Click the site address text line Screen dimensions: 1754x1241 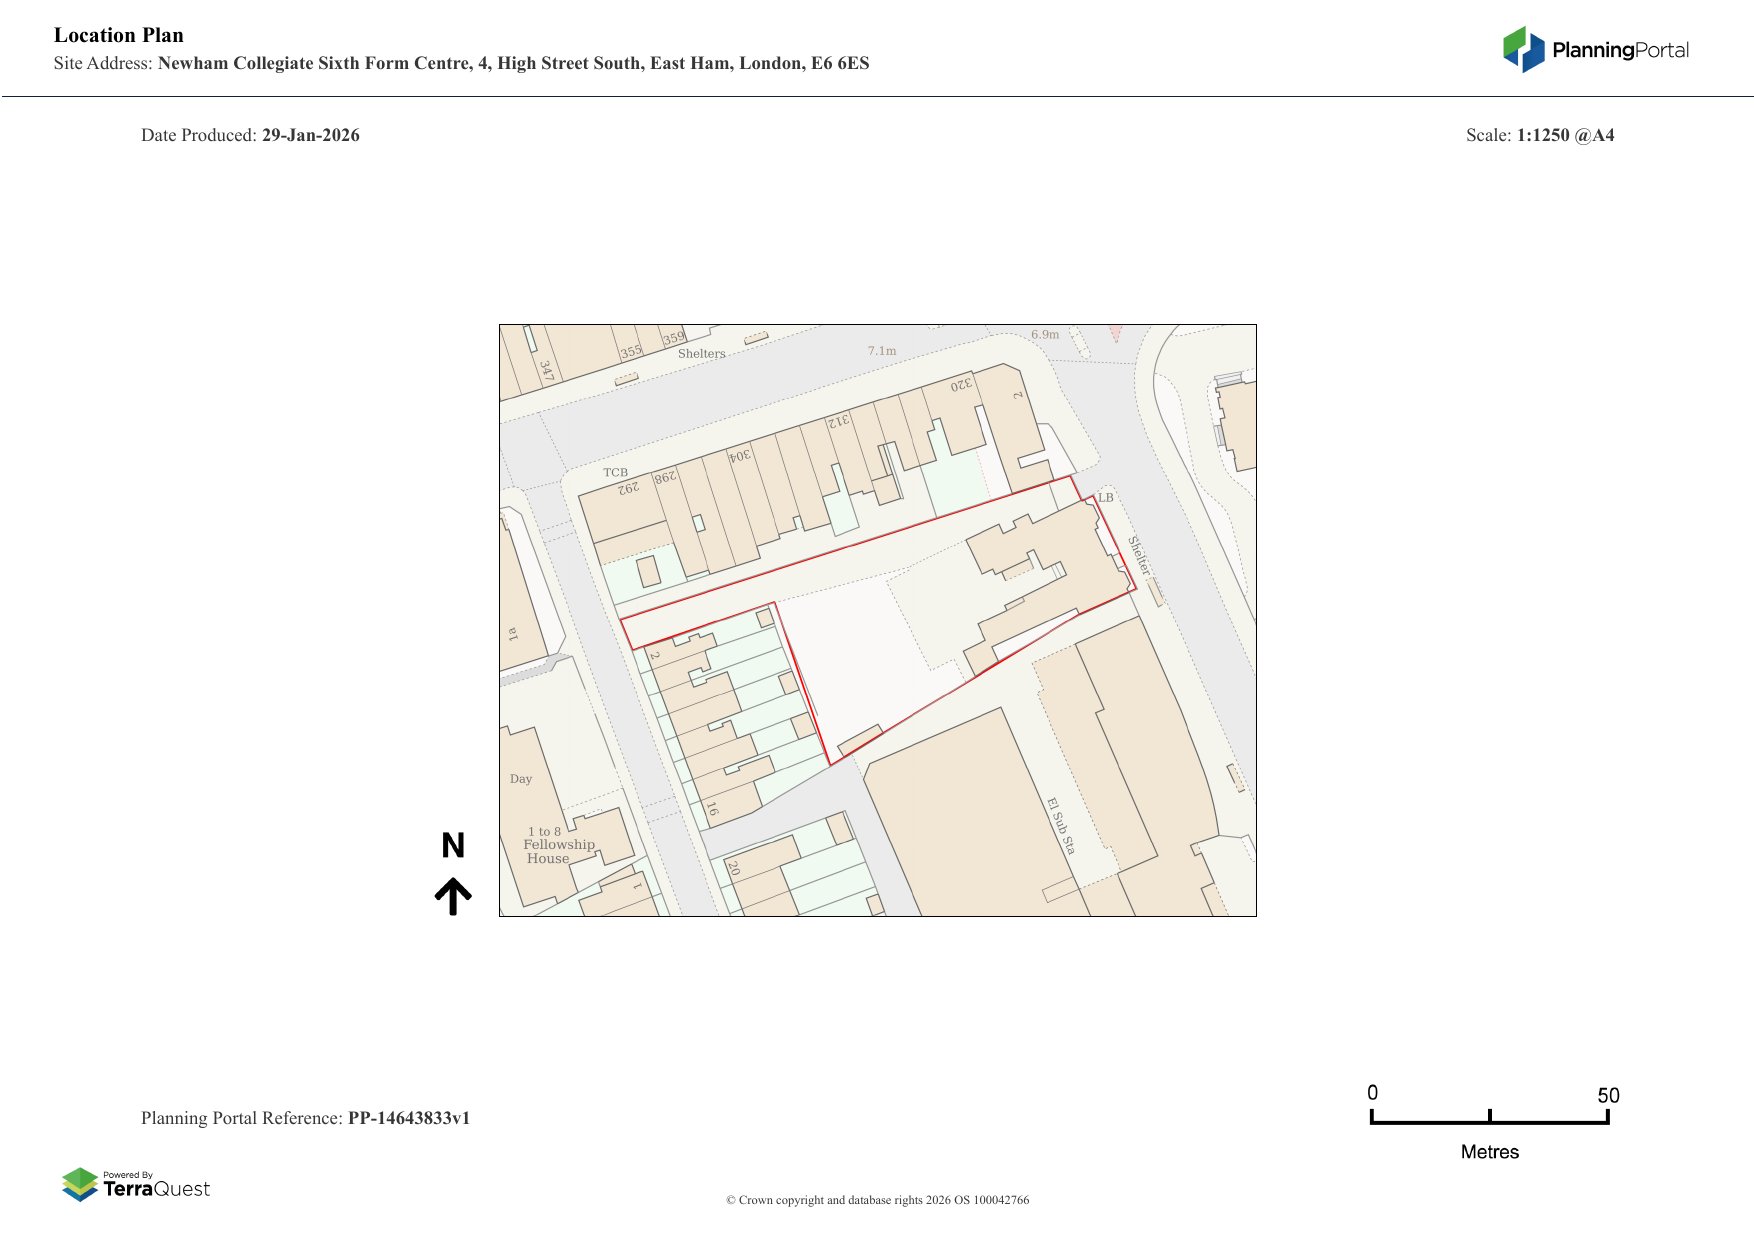[x=461, y=63]
